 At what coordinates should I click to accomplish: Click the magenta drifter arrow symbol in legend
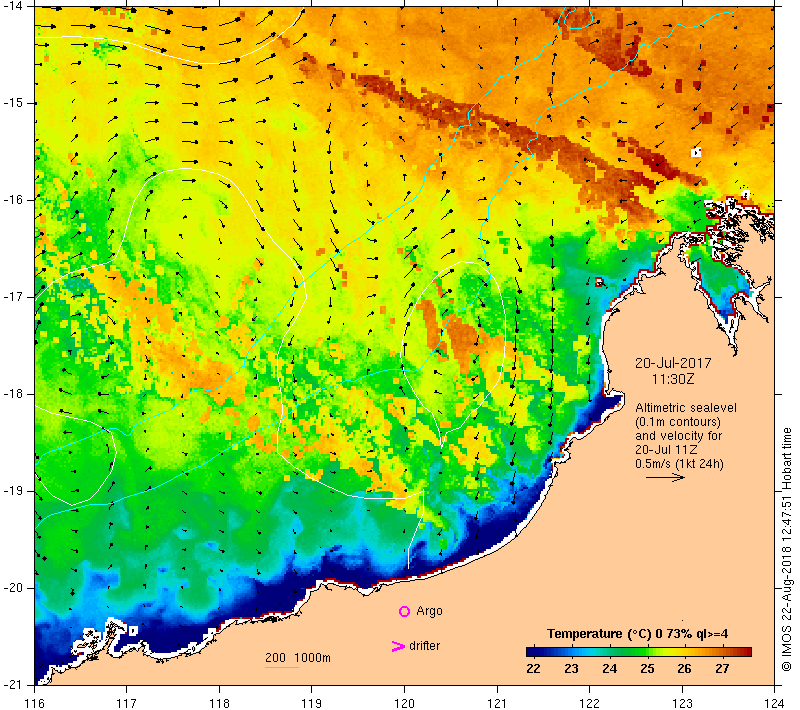397,646
